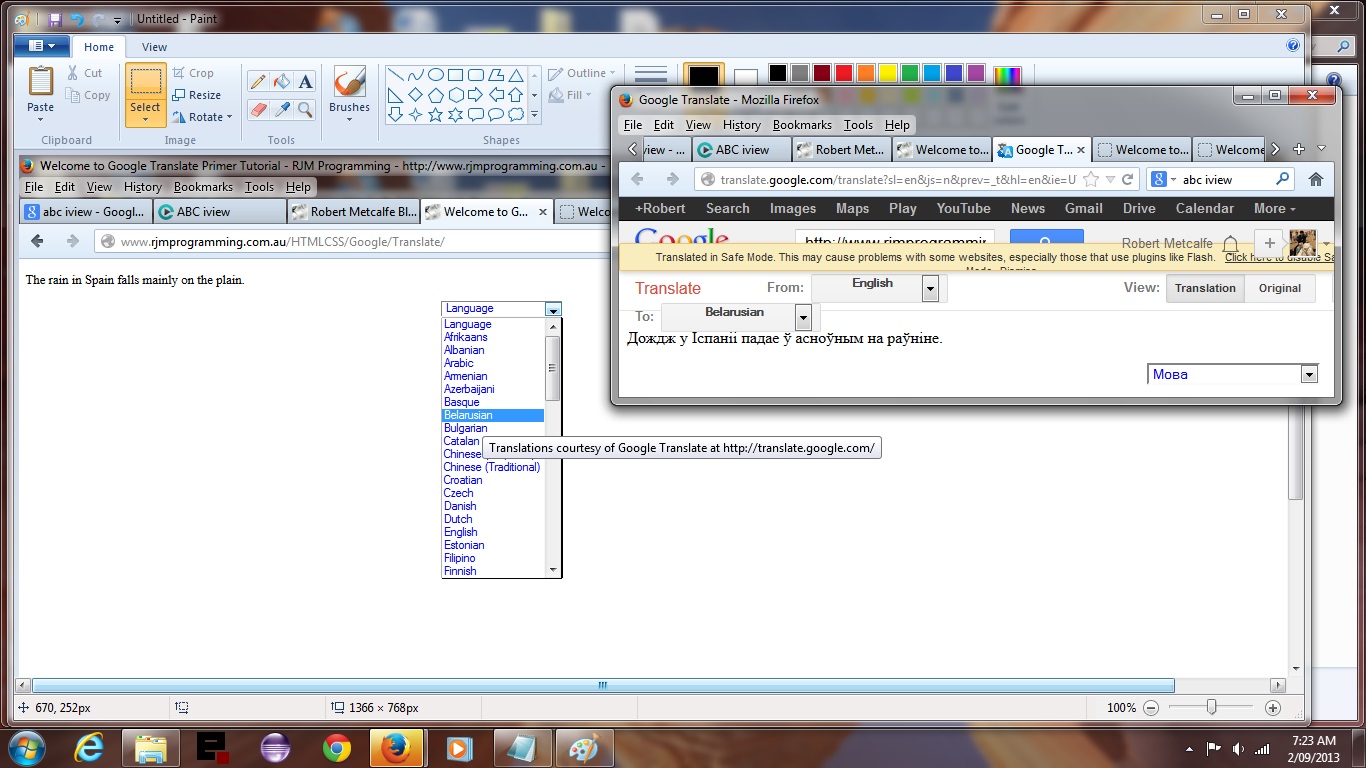Pick the yellow color swatch in Paint
1366x768 pixels.
888,73
